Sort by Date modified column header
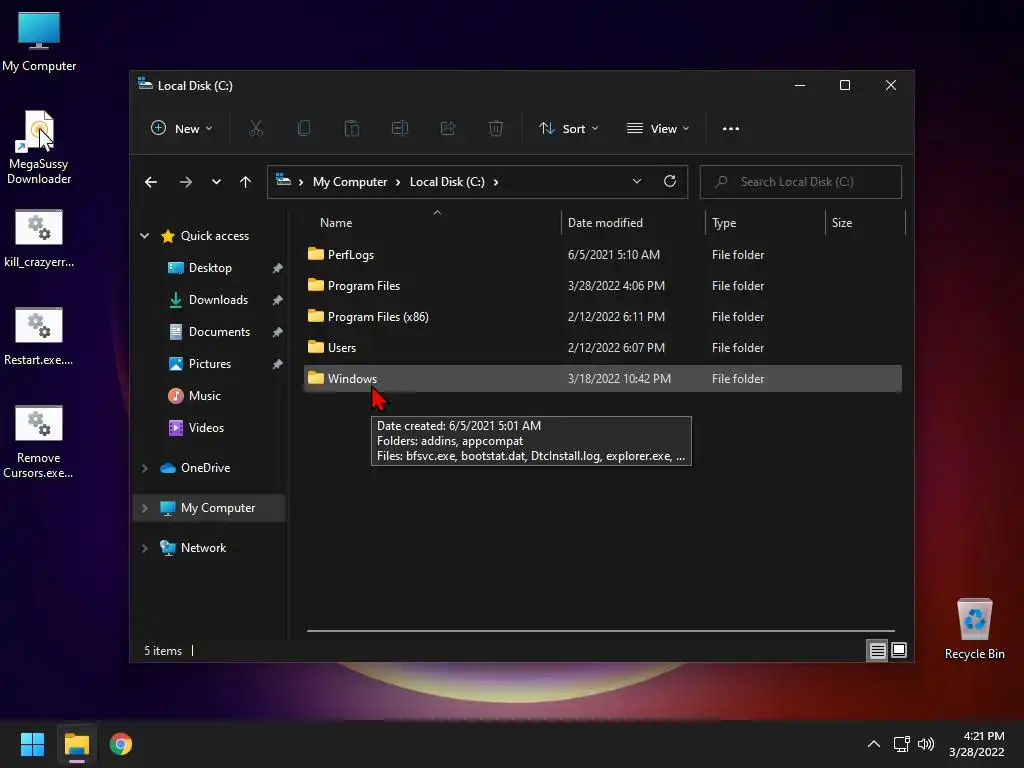Image resolution: width=1024 pixels, height=768 pixels. pos(633,223)
